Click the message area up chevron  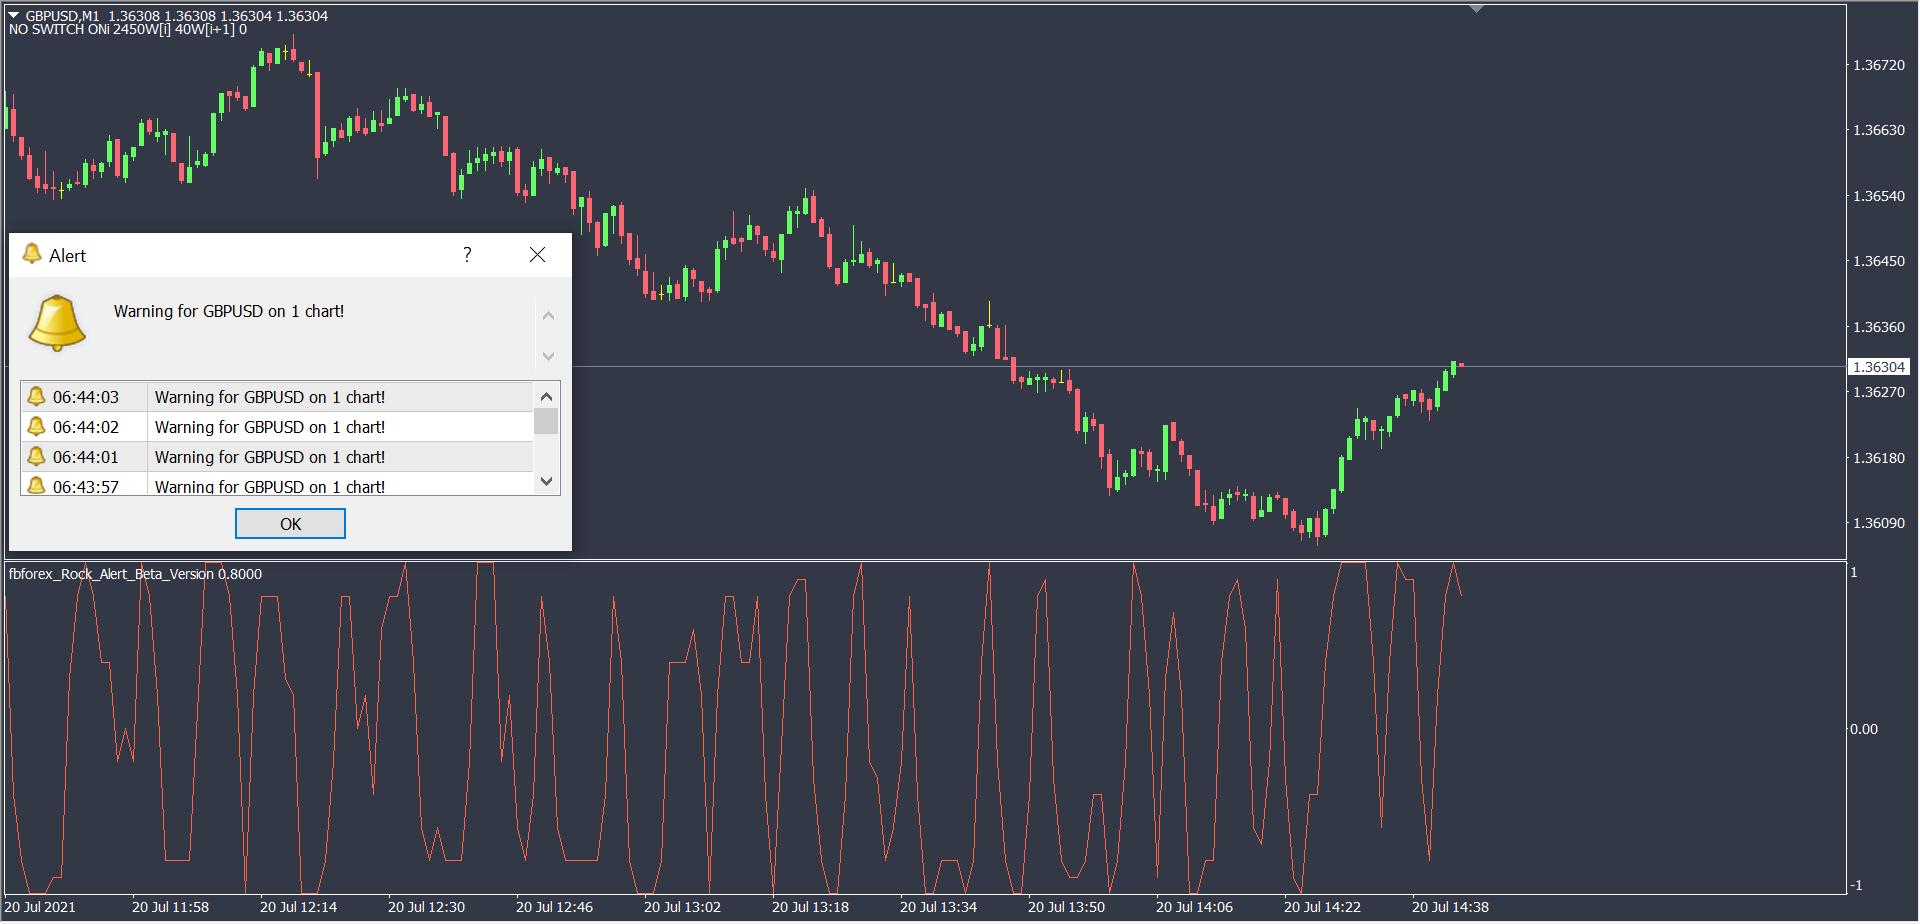click(548, 316)
